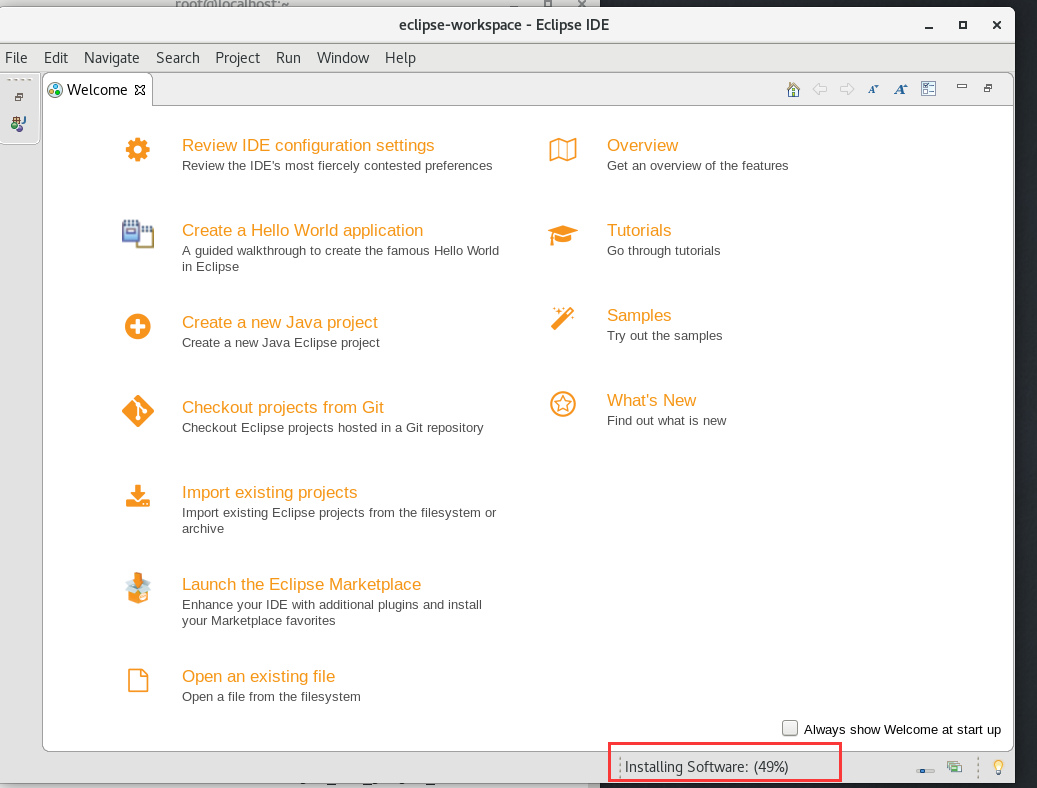Click the import download tray icon
The height and width of the screenshot is (788, 1037).
pyautogui.click(x=138, y=496)
